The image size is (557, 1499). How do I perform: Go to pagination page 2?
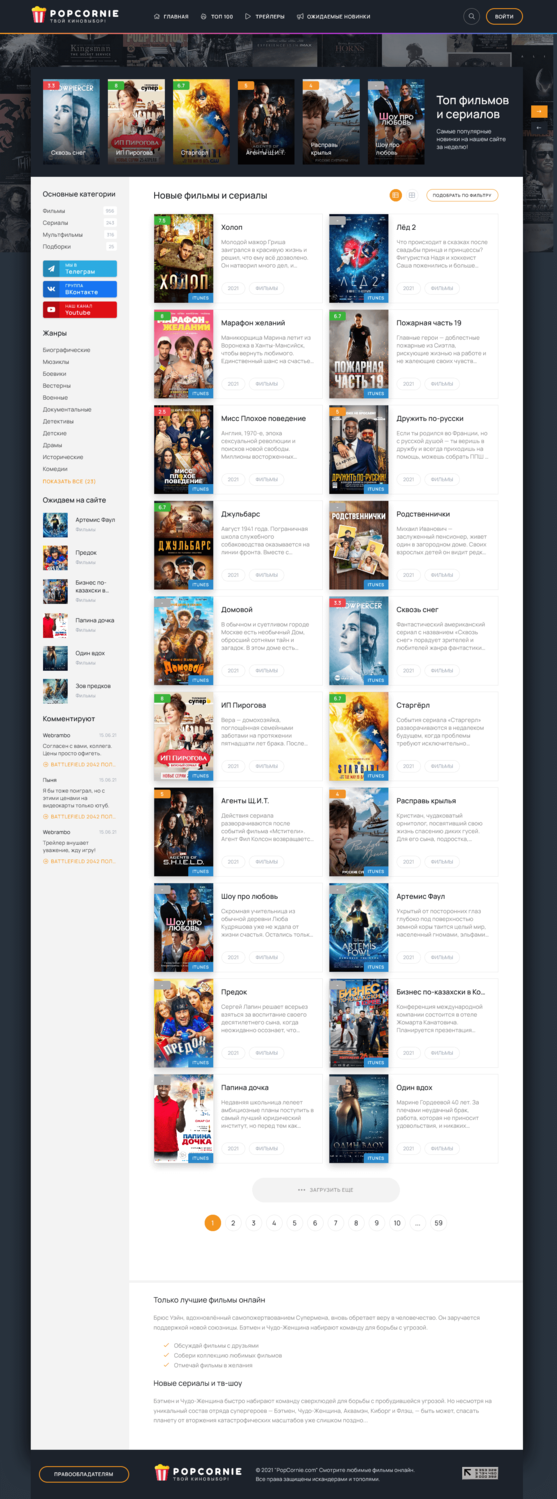pos(233,1223)
